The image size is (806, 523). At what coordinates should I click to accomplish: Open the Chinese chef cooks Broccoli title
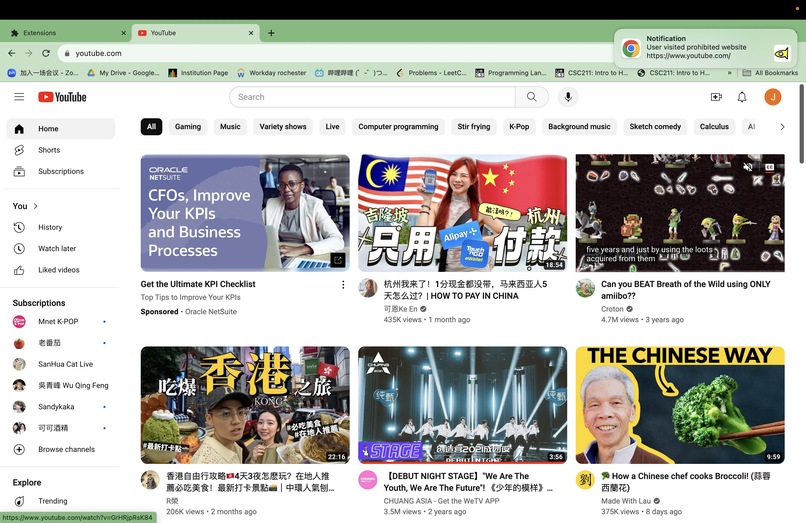click(686, 482)
